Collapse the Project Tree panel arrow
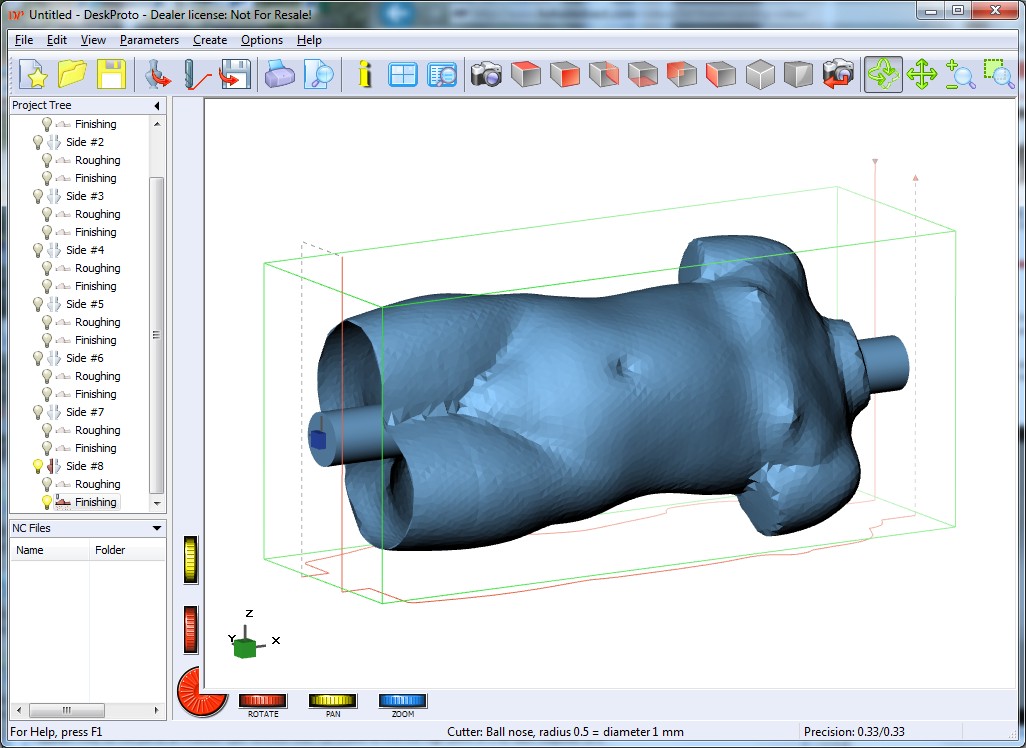 (157, 105)
